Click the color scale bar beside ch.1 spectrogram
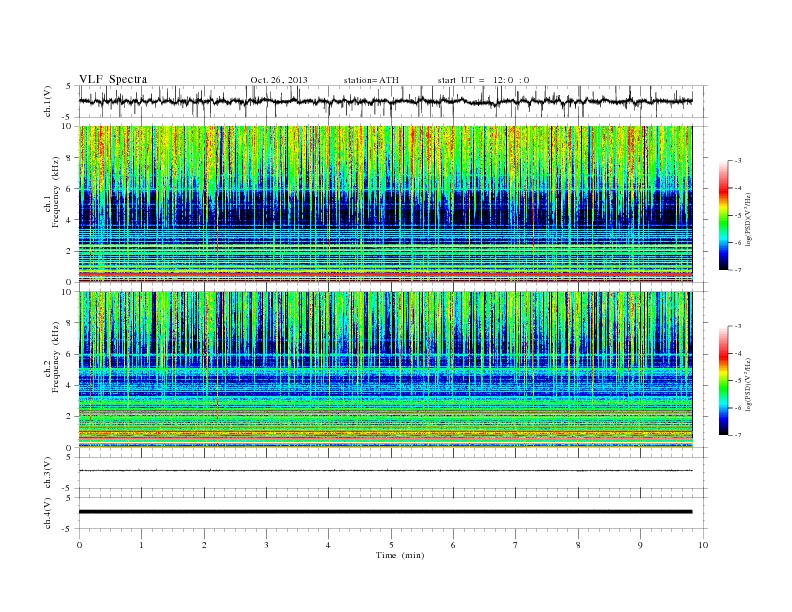 (x=723, y=216)
